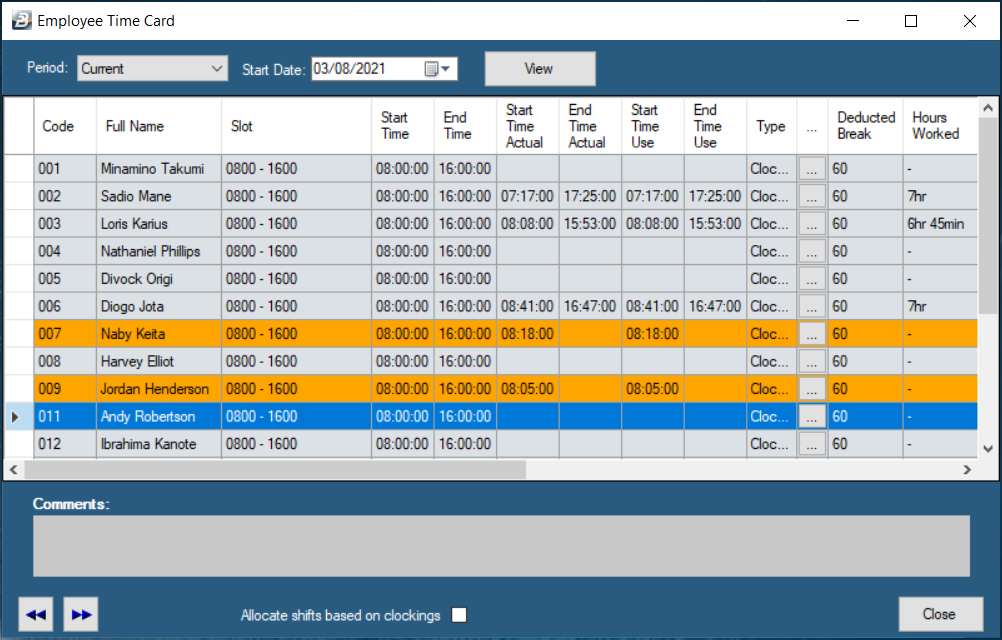1002x640 pixels.
Task: Select the Sadio Mane name cell
Action: (x=159, y=197)
